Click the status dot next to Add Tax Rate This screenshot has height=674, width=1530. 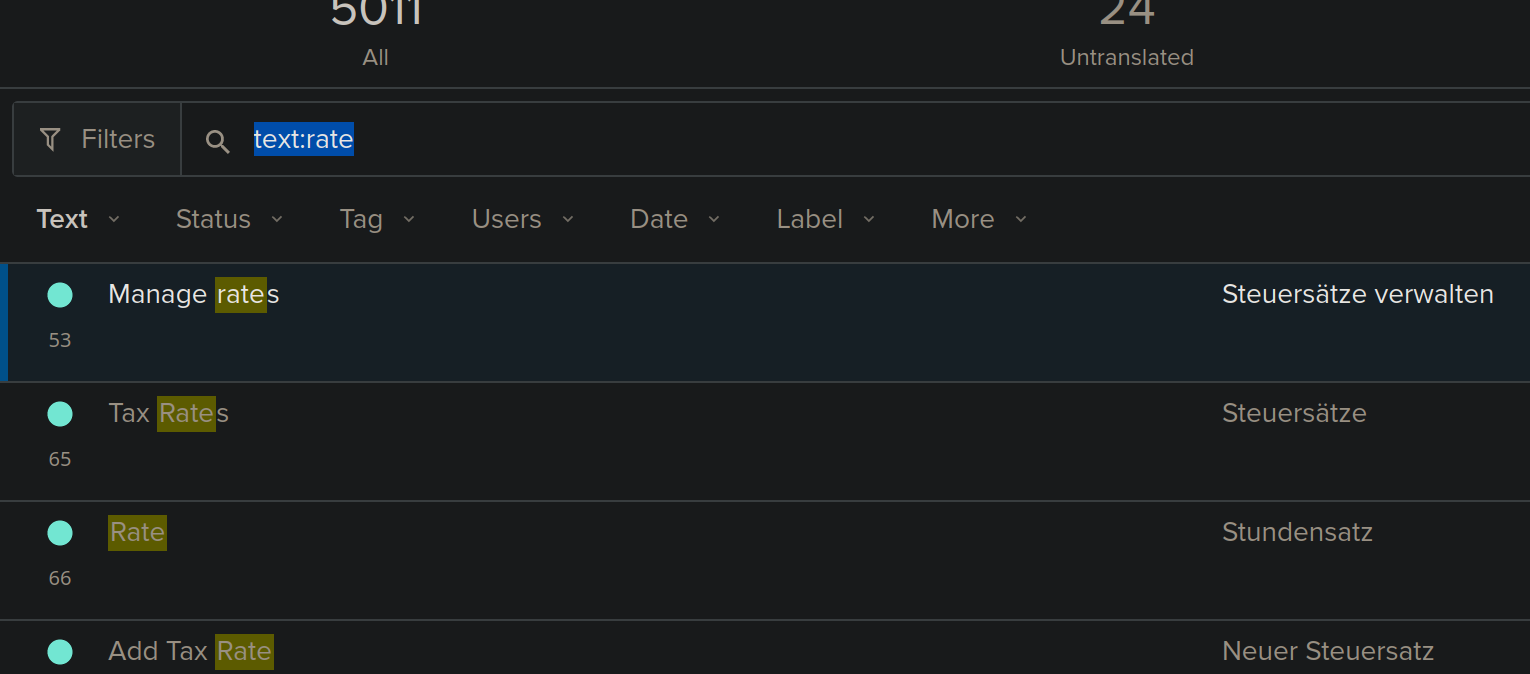[x=60, y=652]
